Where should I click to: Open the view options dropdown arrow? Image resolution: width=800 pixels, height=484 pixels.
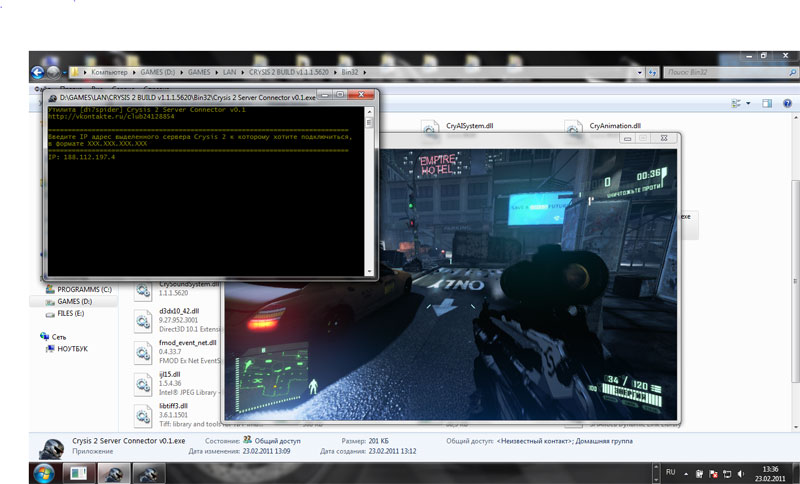pyautogui.click(x=748, y=104)
